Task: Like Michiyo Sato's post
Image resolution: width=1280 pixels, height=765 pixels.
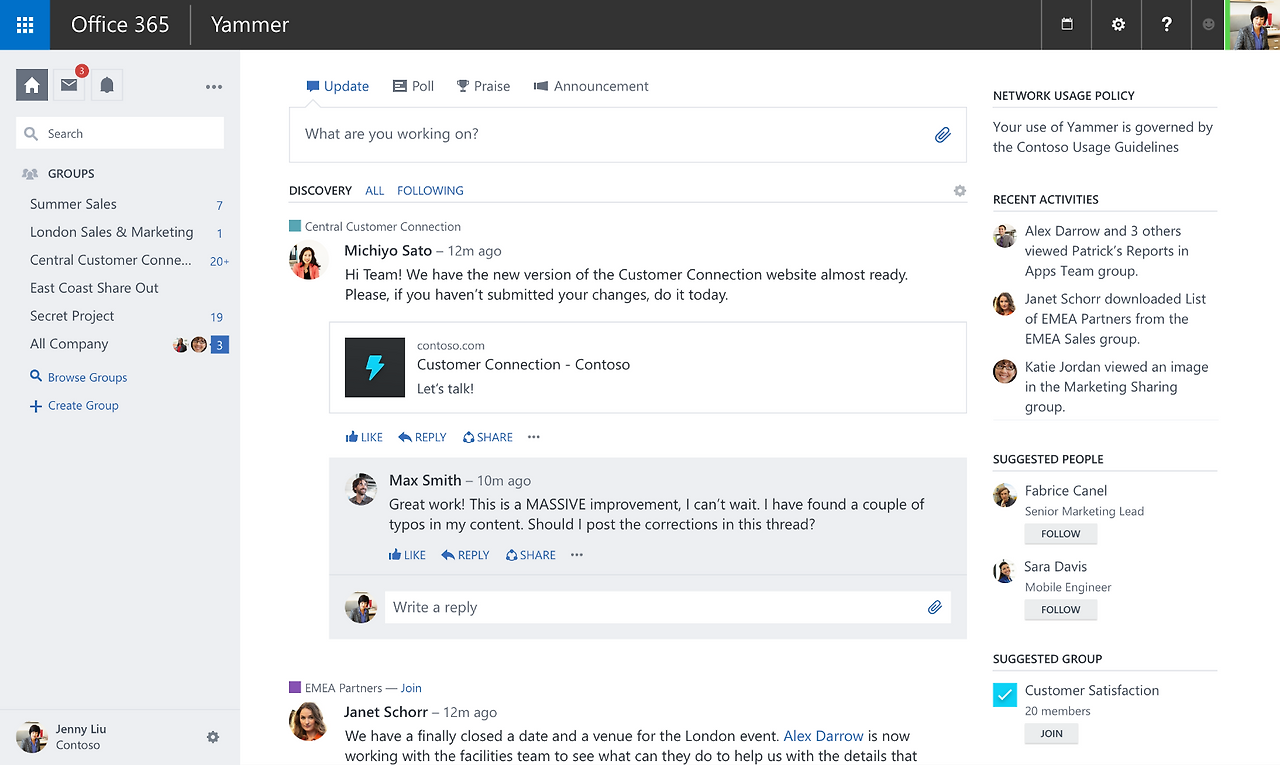Action: tap(363, 437)
